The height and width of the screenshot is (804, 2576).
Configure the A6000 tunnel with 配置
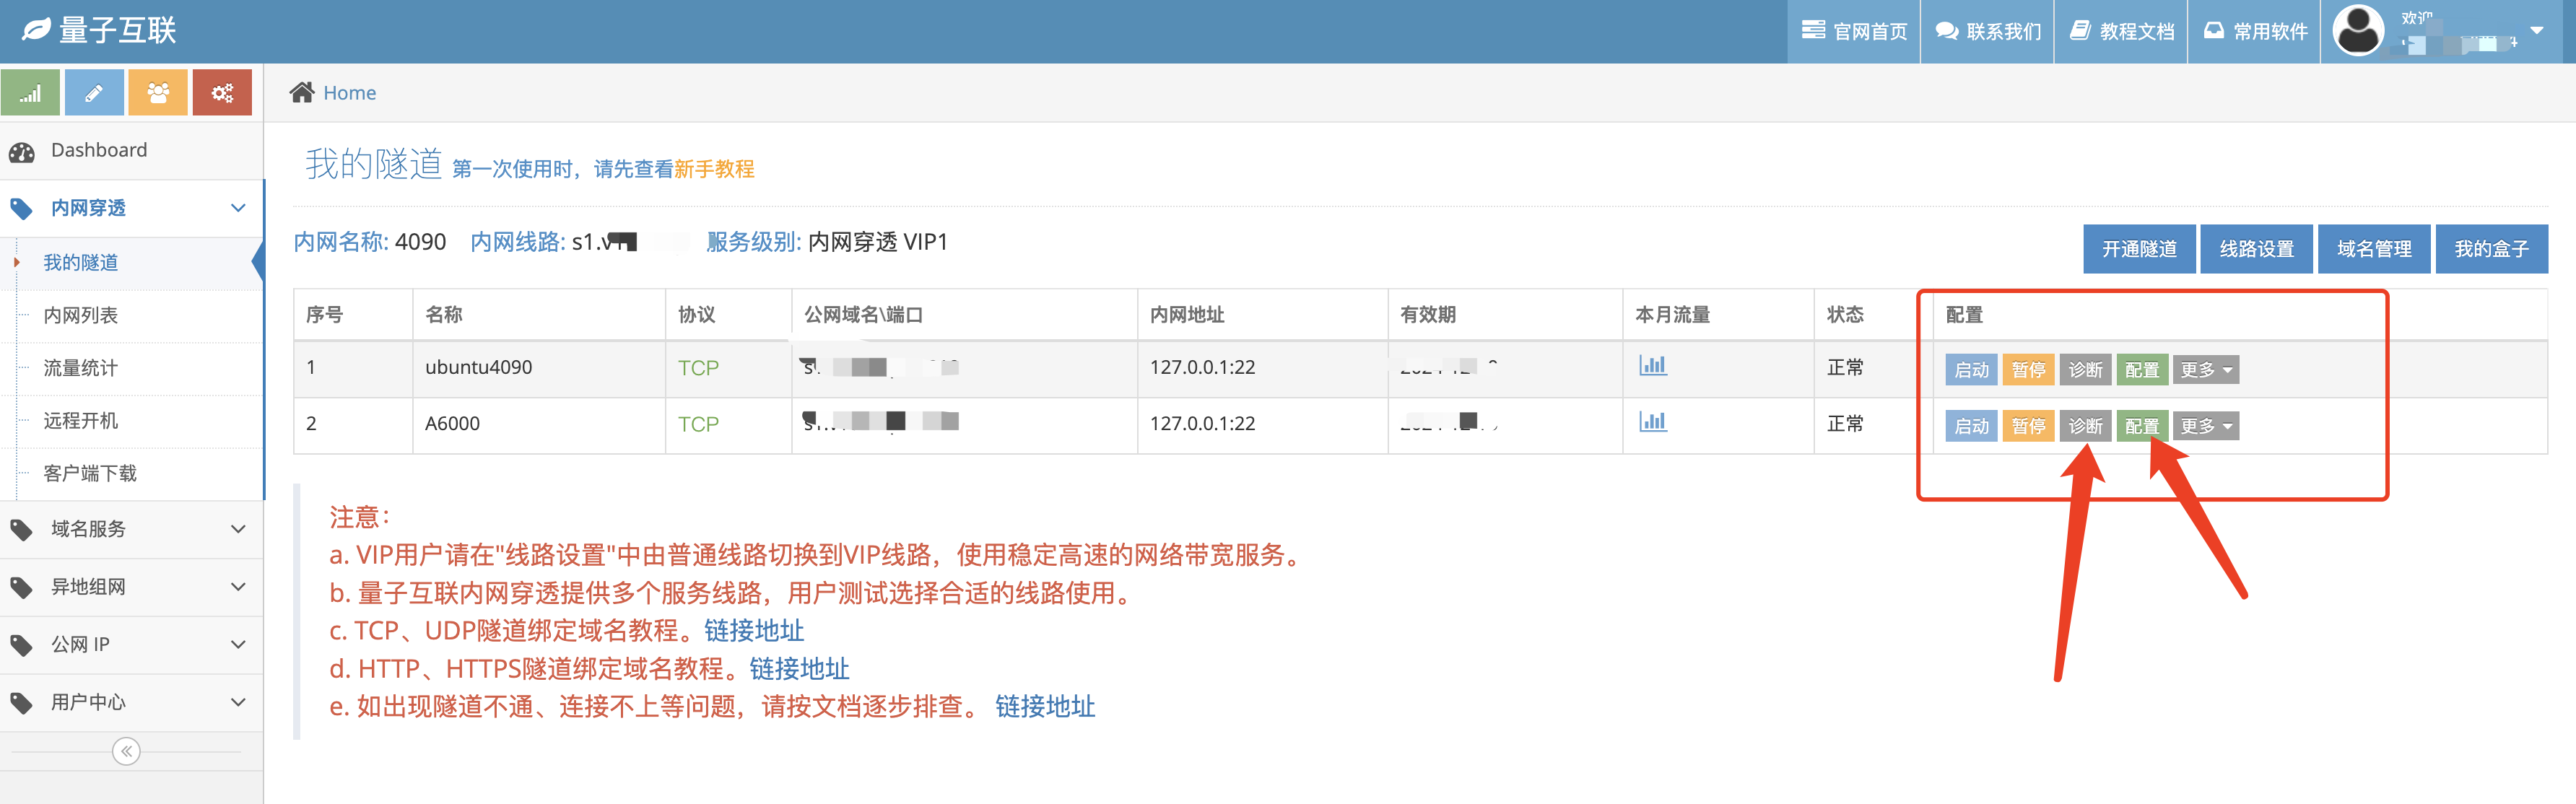tap(2142, 426)
